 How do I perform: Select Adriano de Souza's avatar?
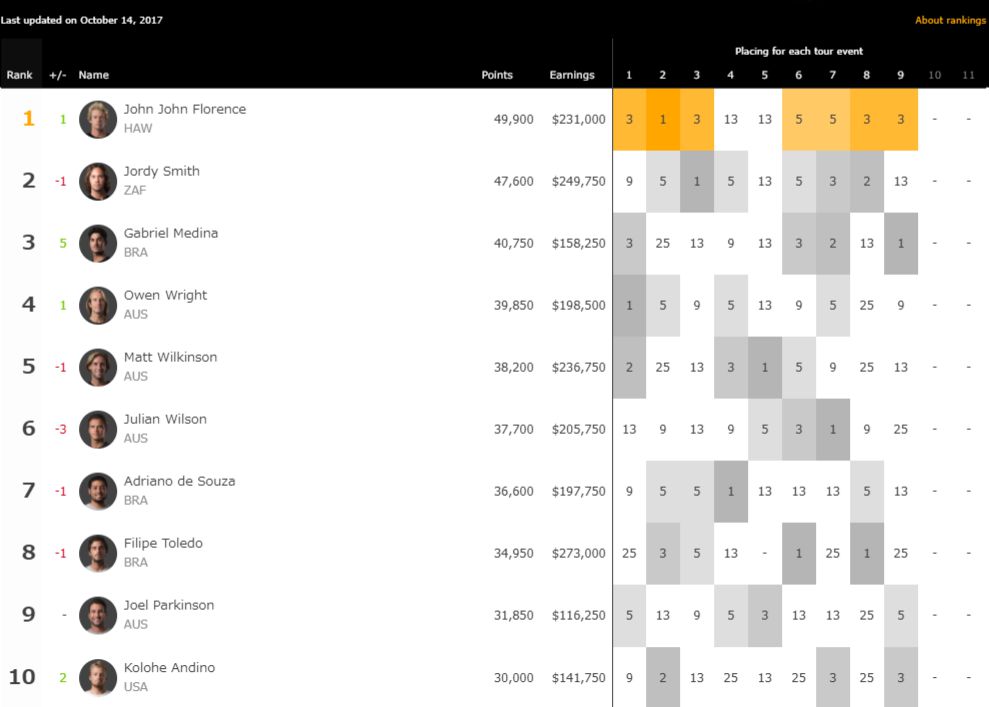[x=98, y=491]
